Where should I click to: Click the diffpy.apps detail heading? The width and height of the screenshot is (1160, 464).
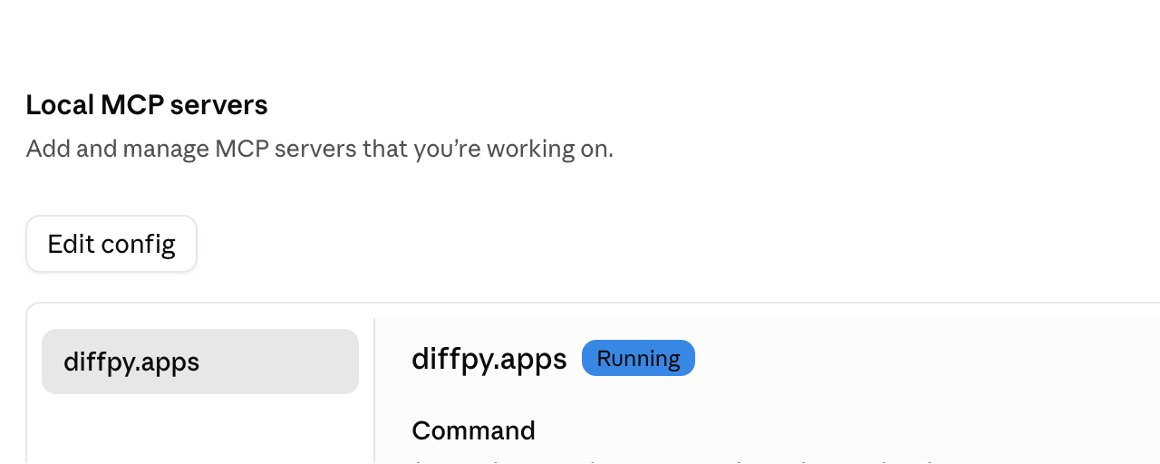pos(489,359)
